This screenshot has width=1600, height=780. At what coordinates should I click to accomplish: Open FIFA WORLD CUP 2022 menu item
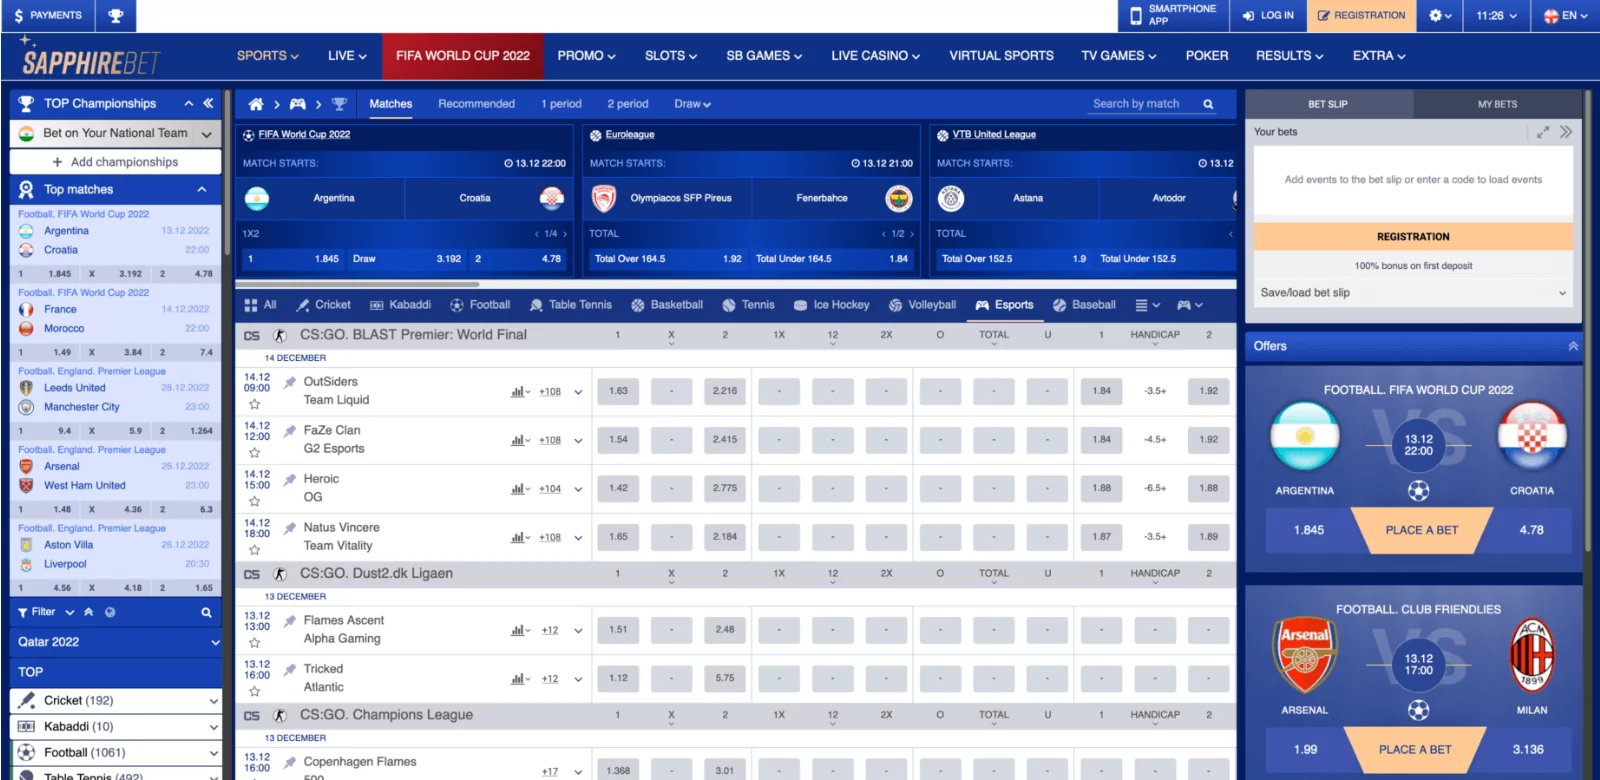[x=463, y=56]
